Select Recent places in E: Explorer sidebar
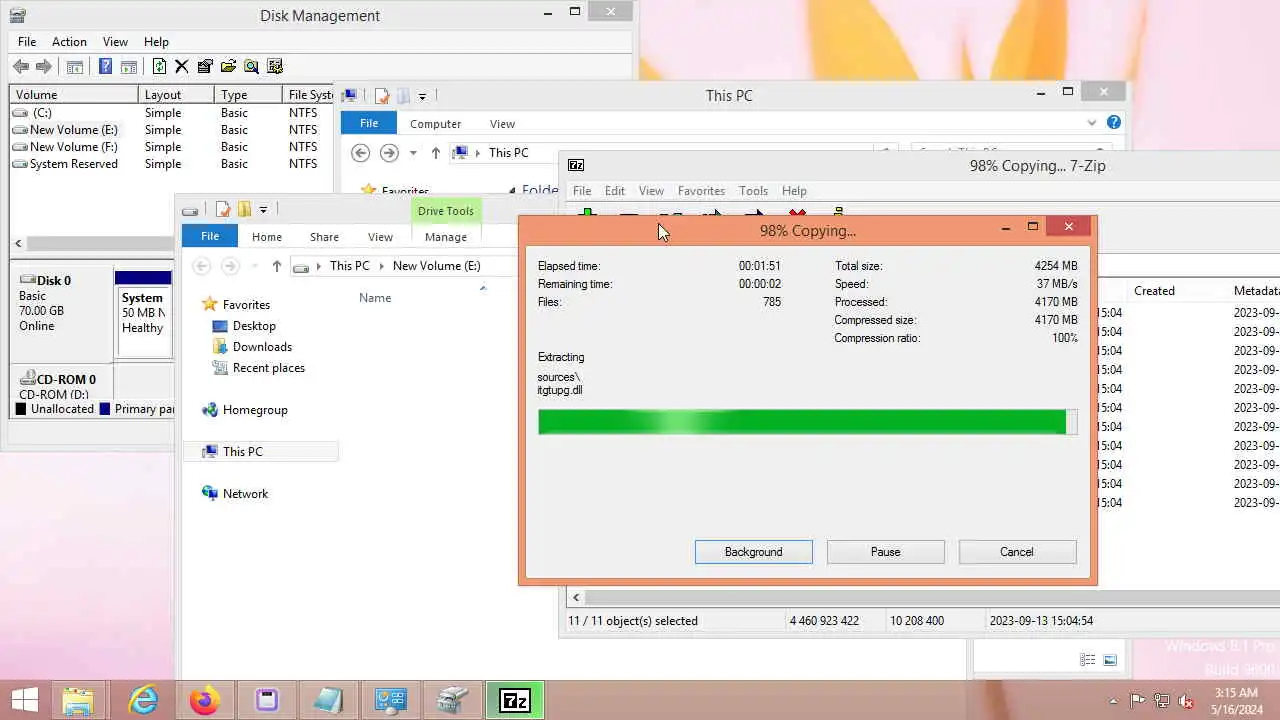Viewport: 1280px width, 720px height. (268, 368)
